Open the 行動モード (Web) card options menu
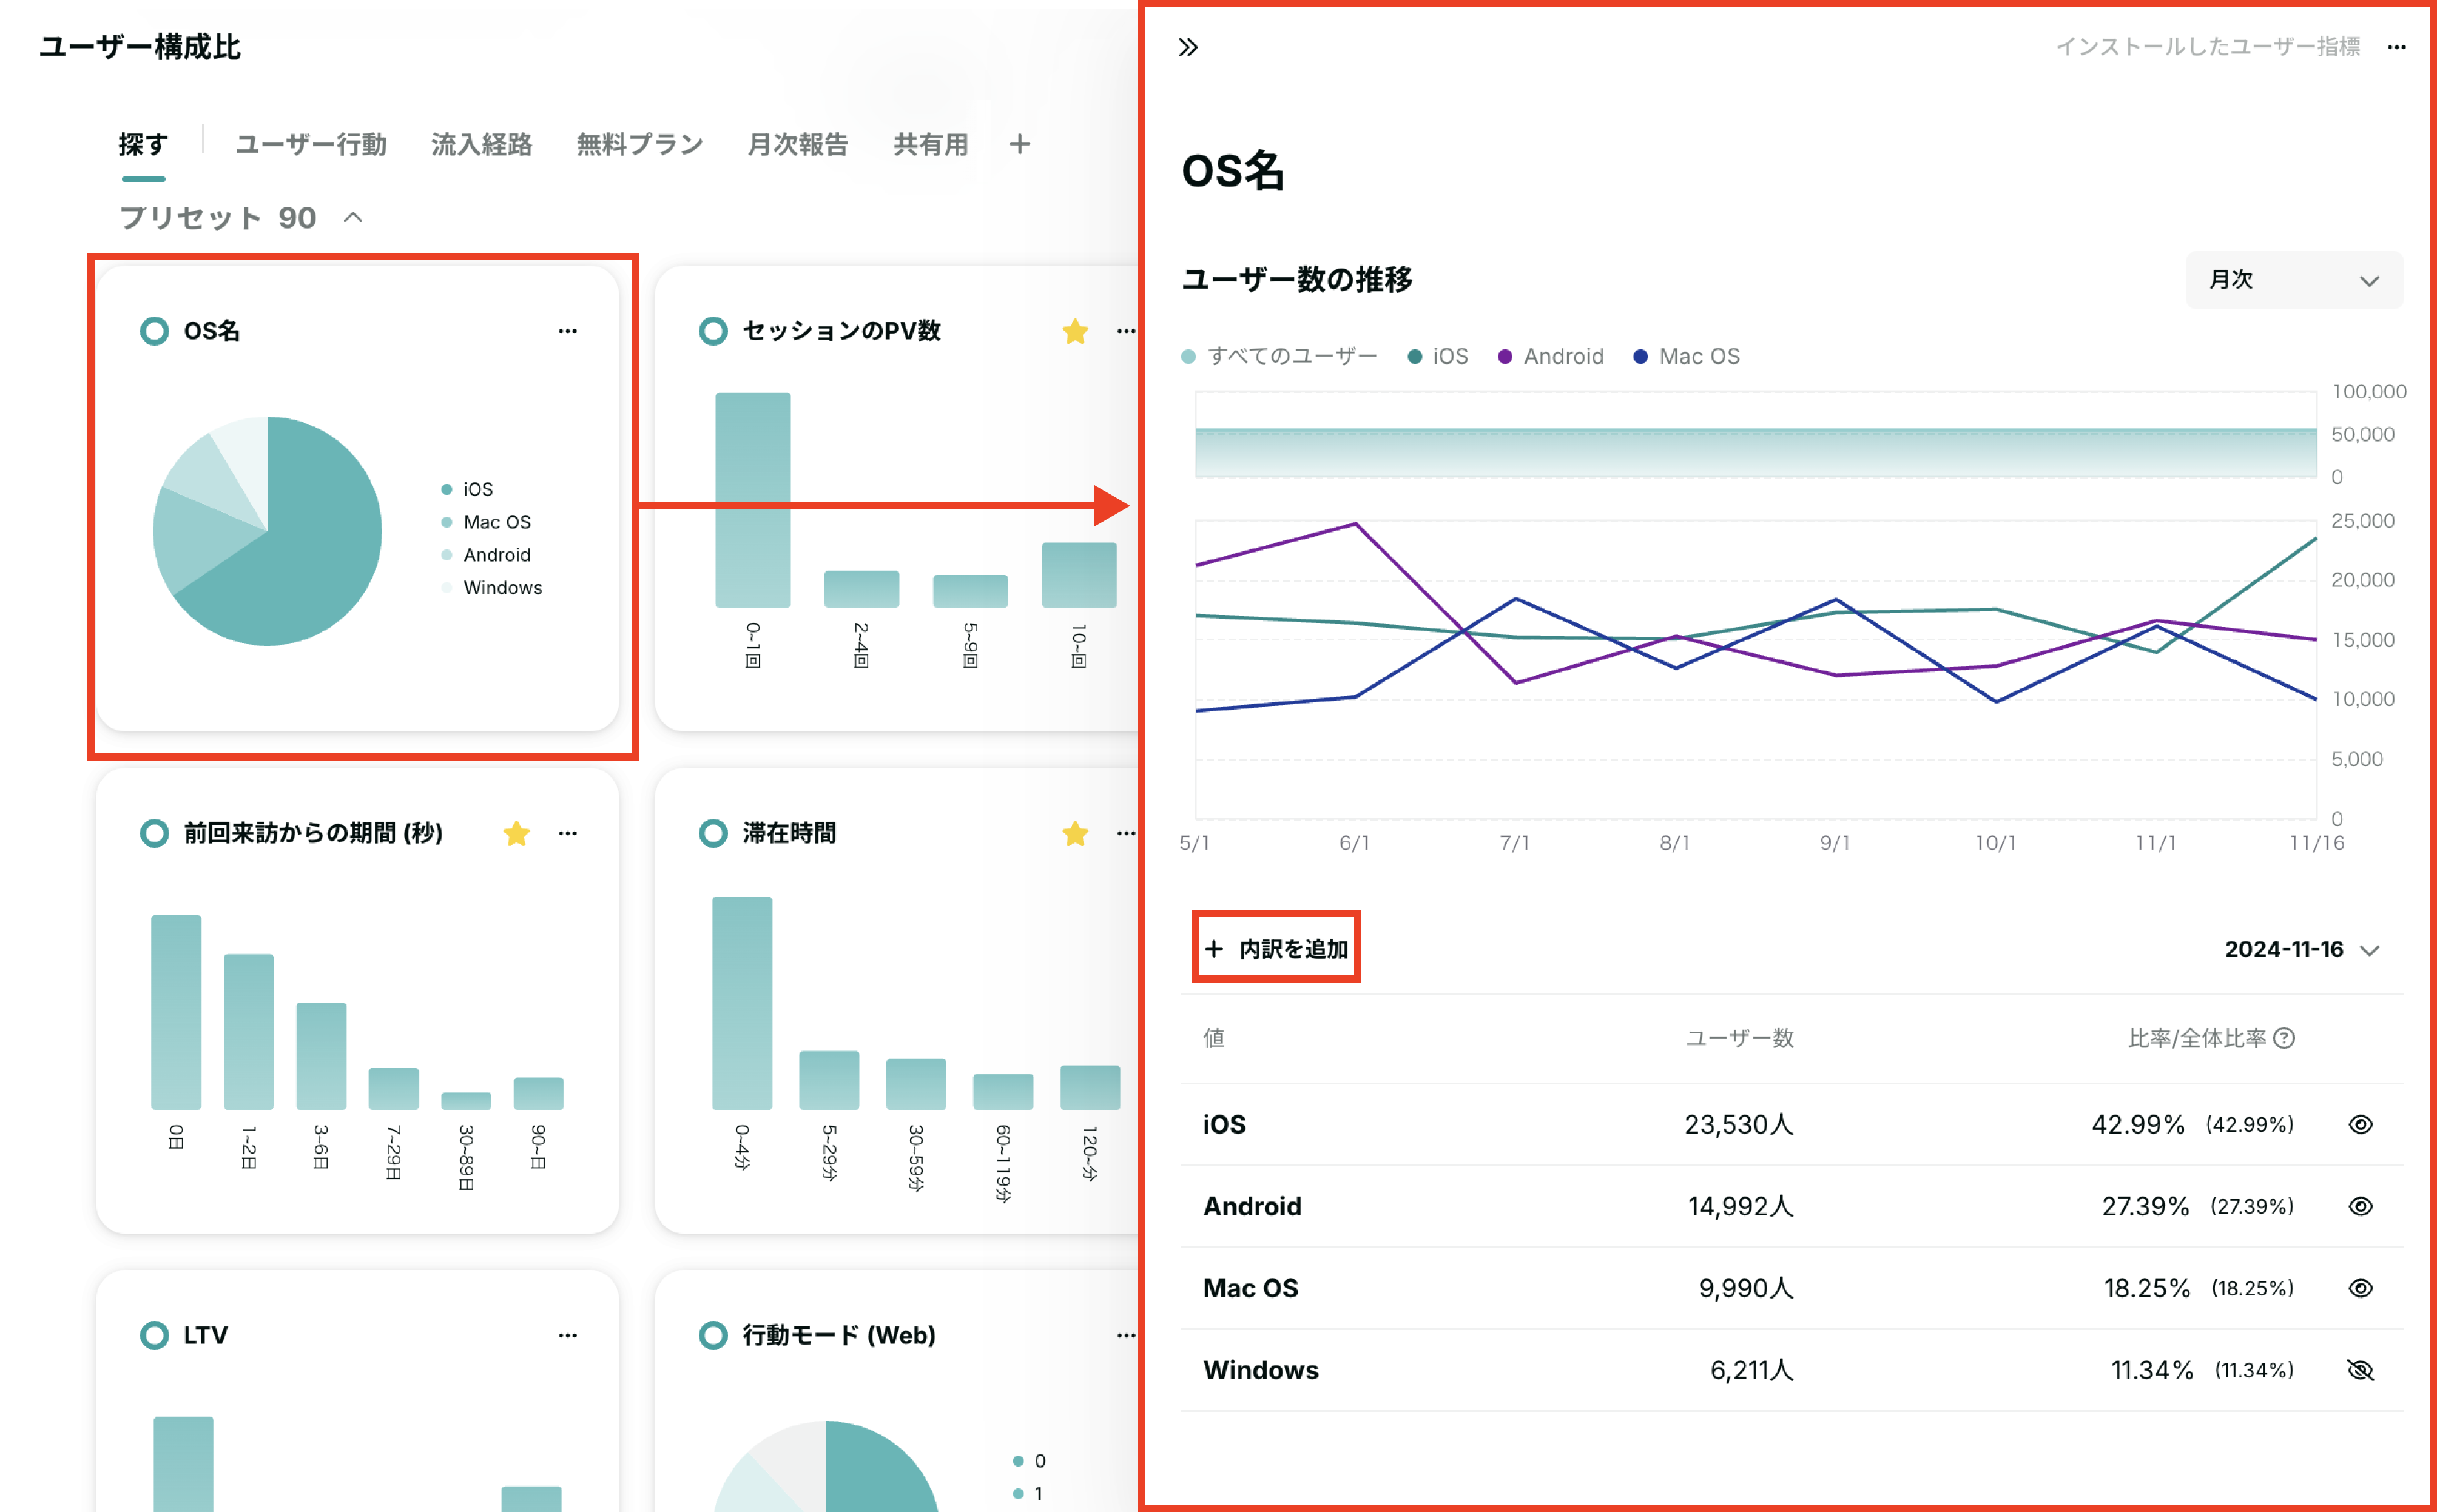 click(1126, 1335)
